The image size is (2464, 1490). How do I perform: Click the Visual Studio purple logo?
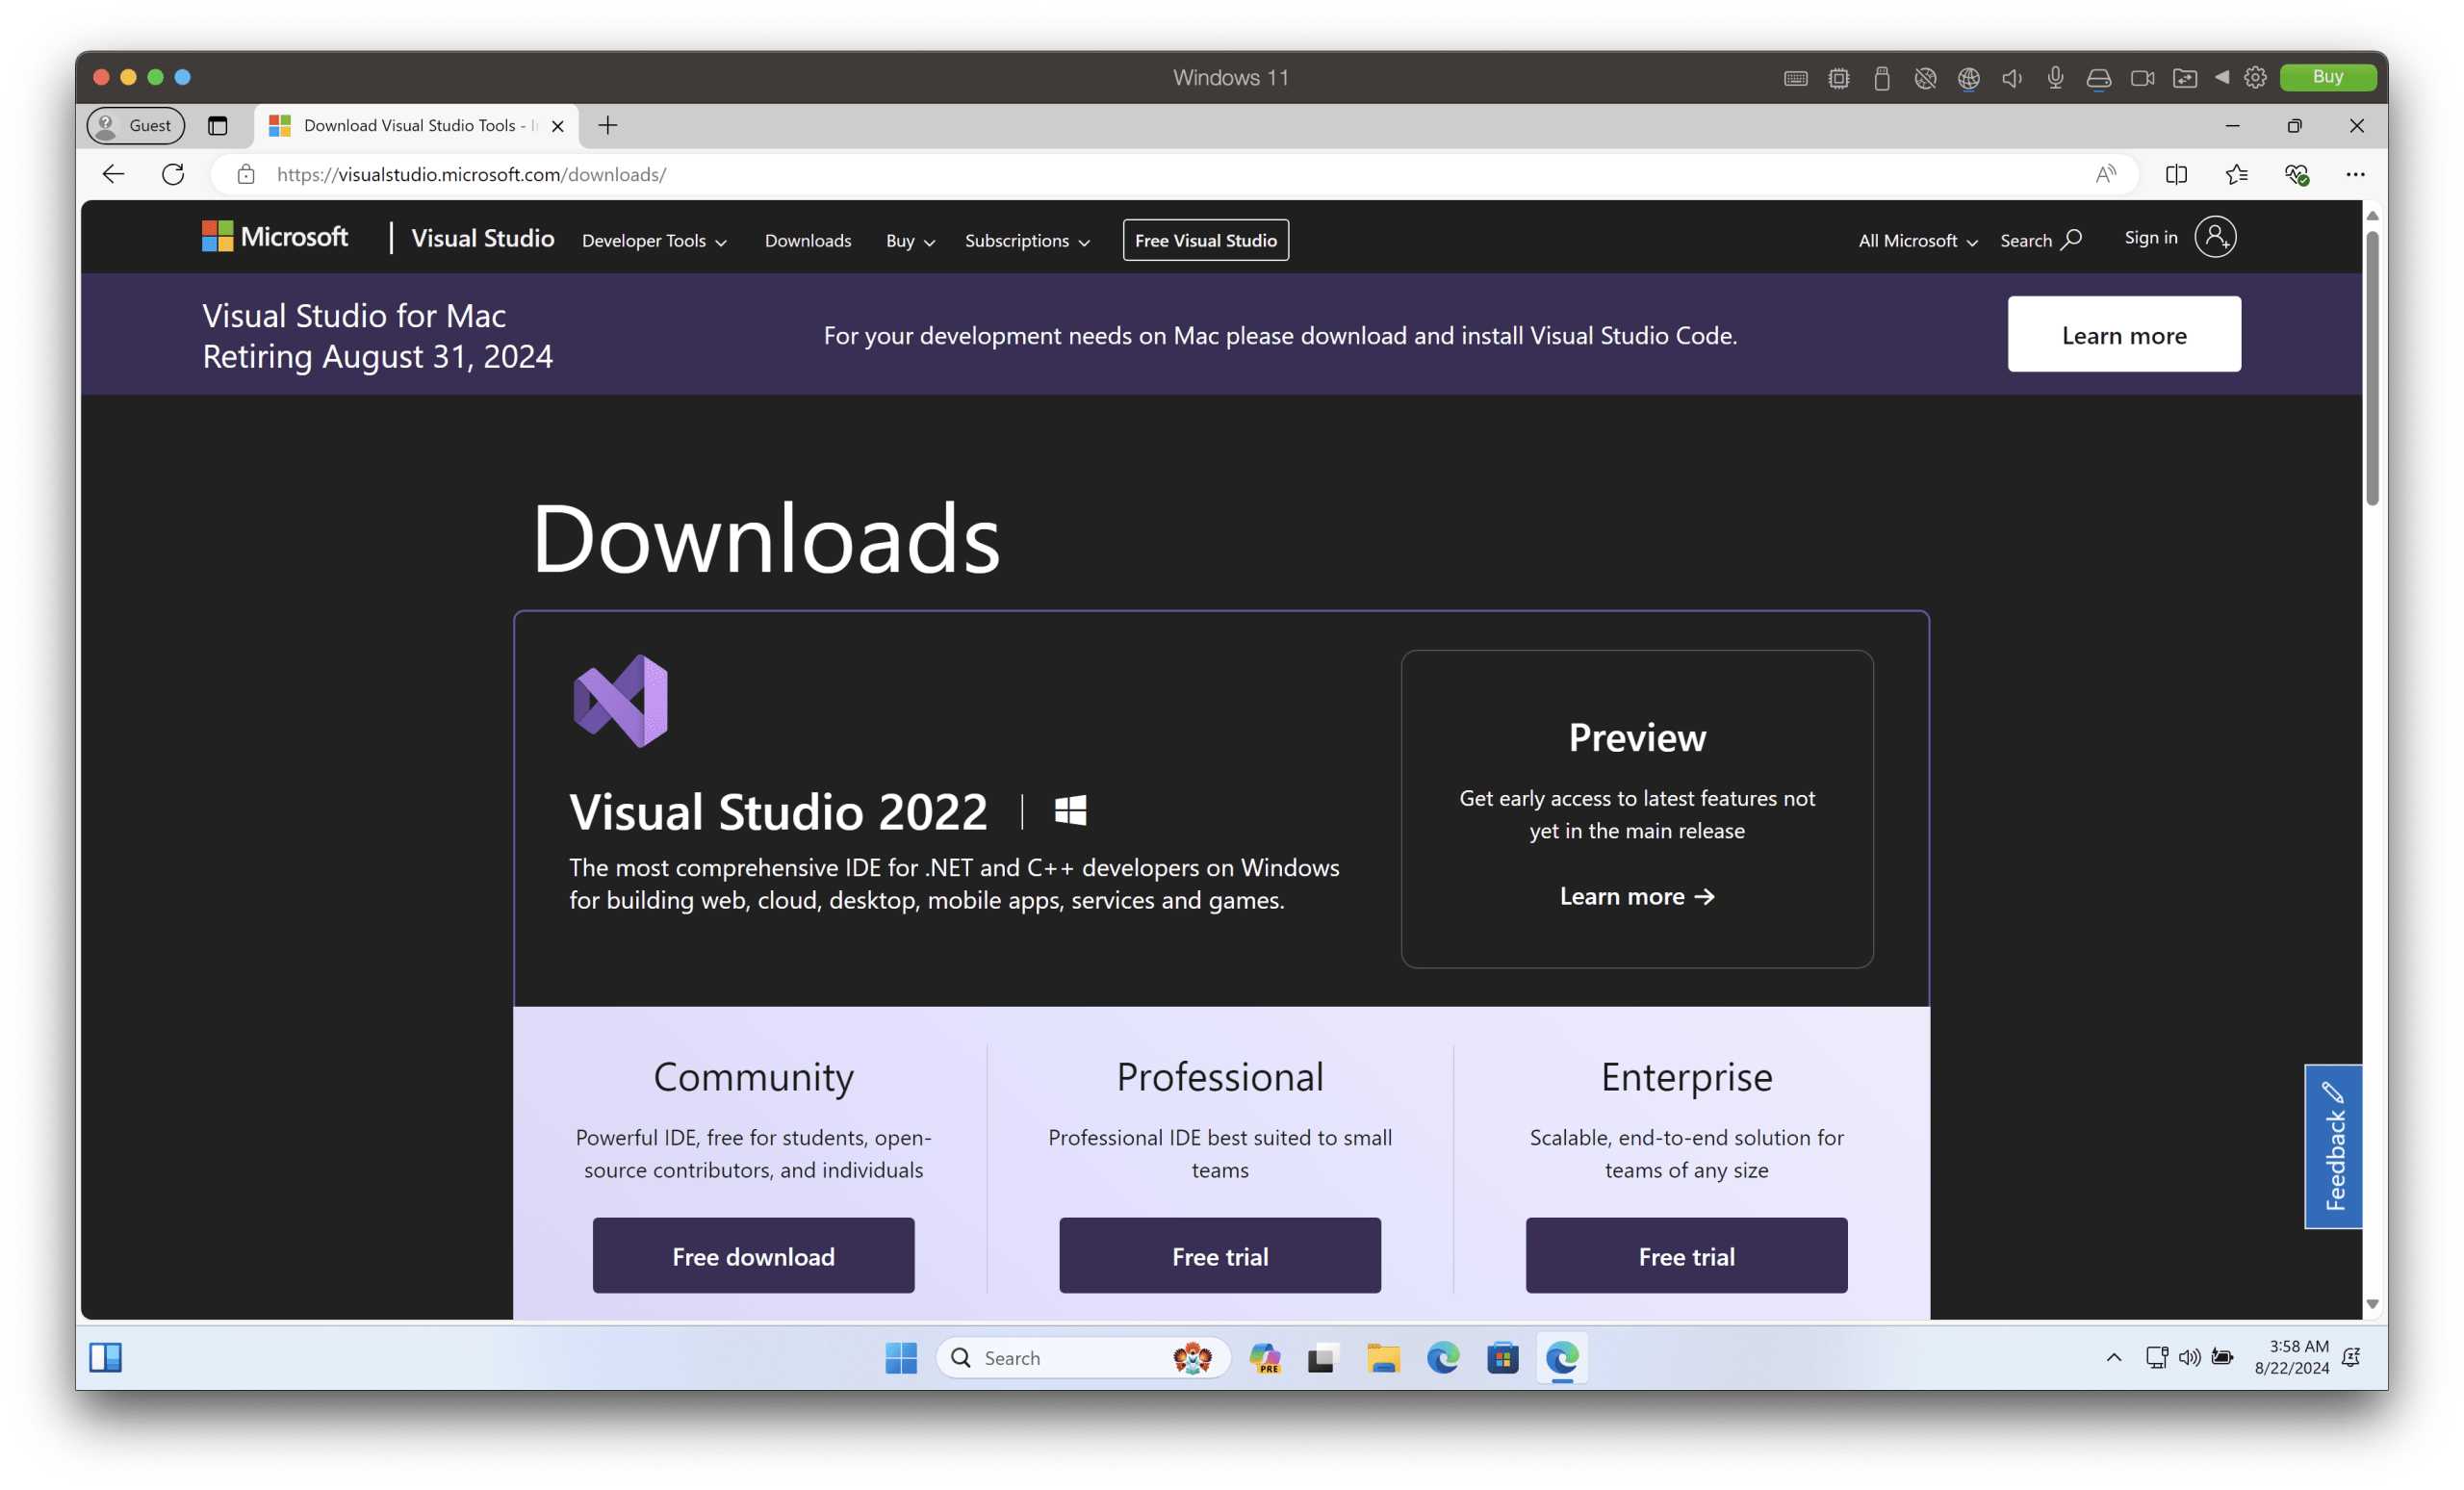(x=621, y=701)
